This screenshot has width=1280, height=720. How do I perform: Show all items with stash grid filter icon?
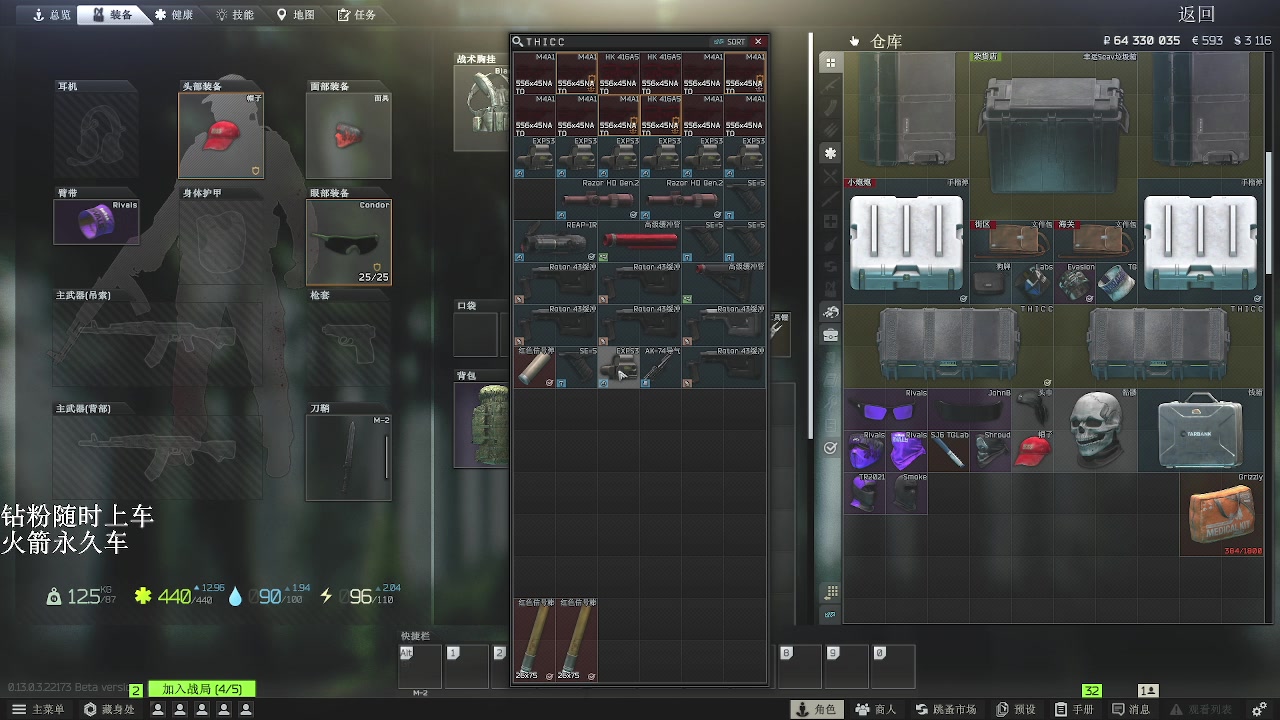pyautogui.click(x=830, y=63)
